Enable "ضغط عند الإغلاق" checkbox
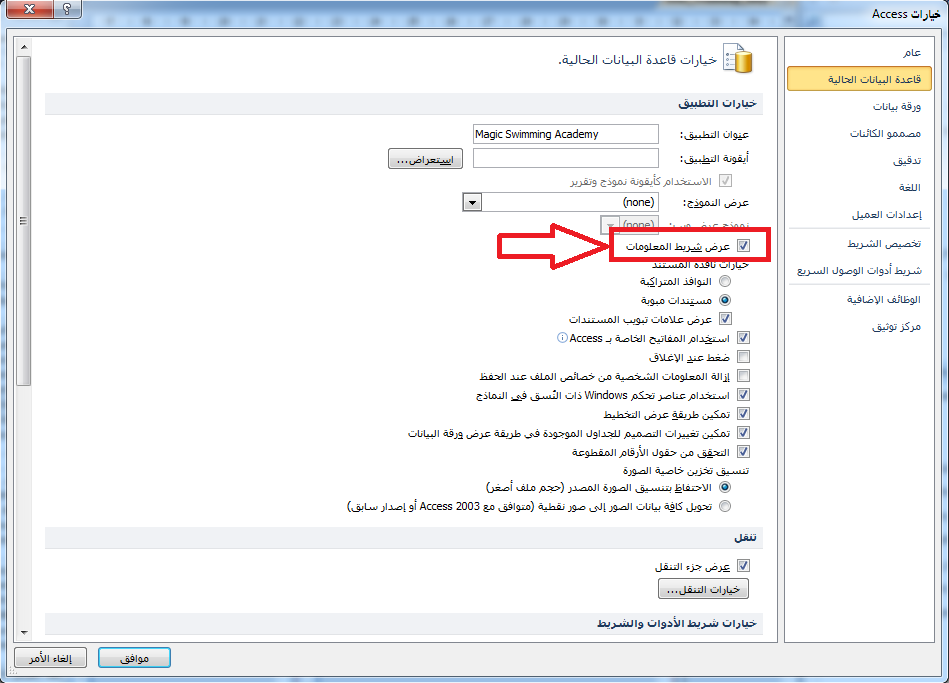949x683 pixels. 743,357
